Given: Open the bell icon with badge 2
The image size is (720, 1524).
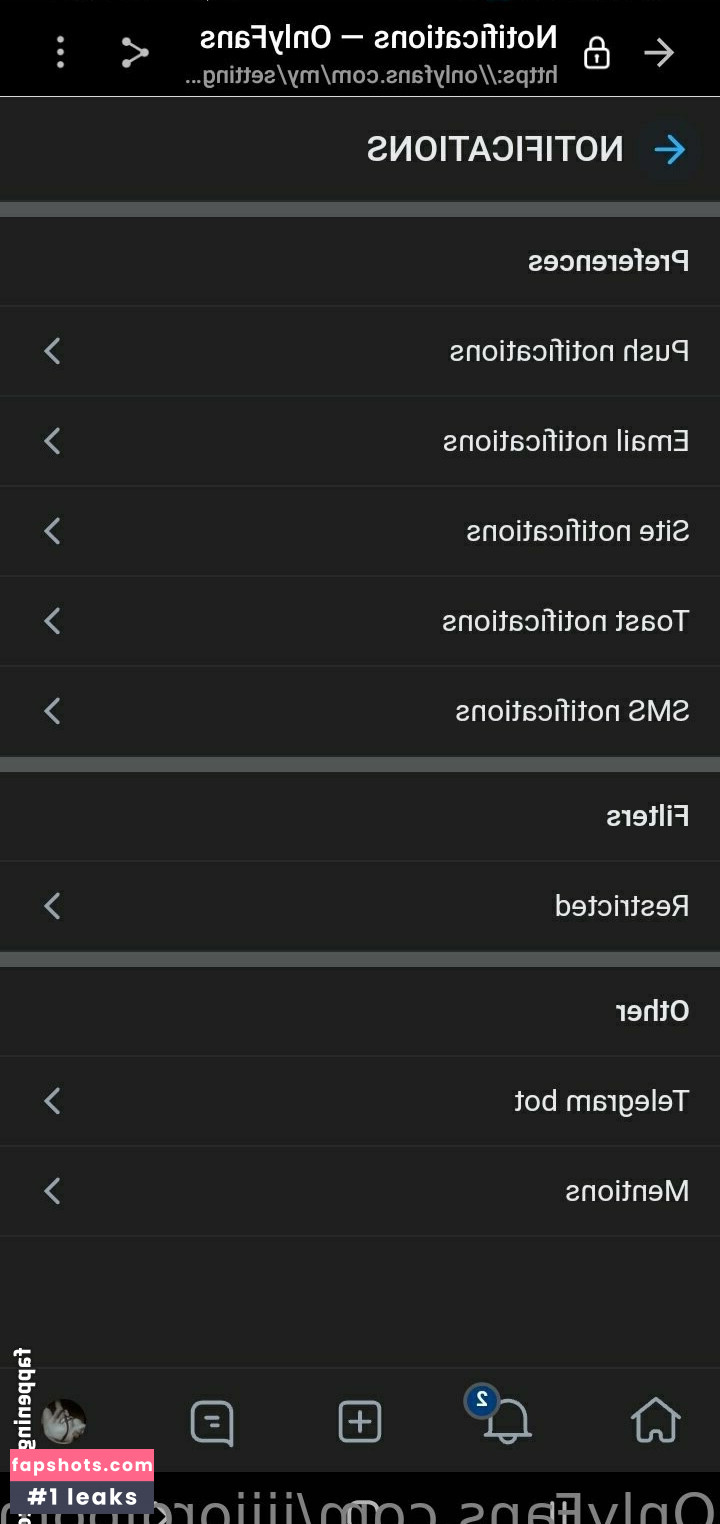Looking at the screenshot, I should 506,1420.
